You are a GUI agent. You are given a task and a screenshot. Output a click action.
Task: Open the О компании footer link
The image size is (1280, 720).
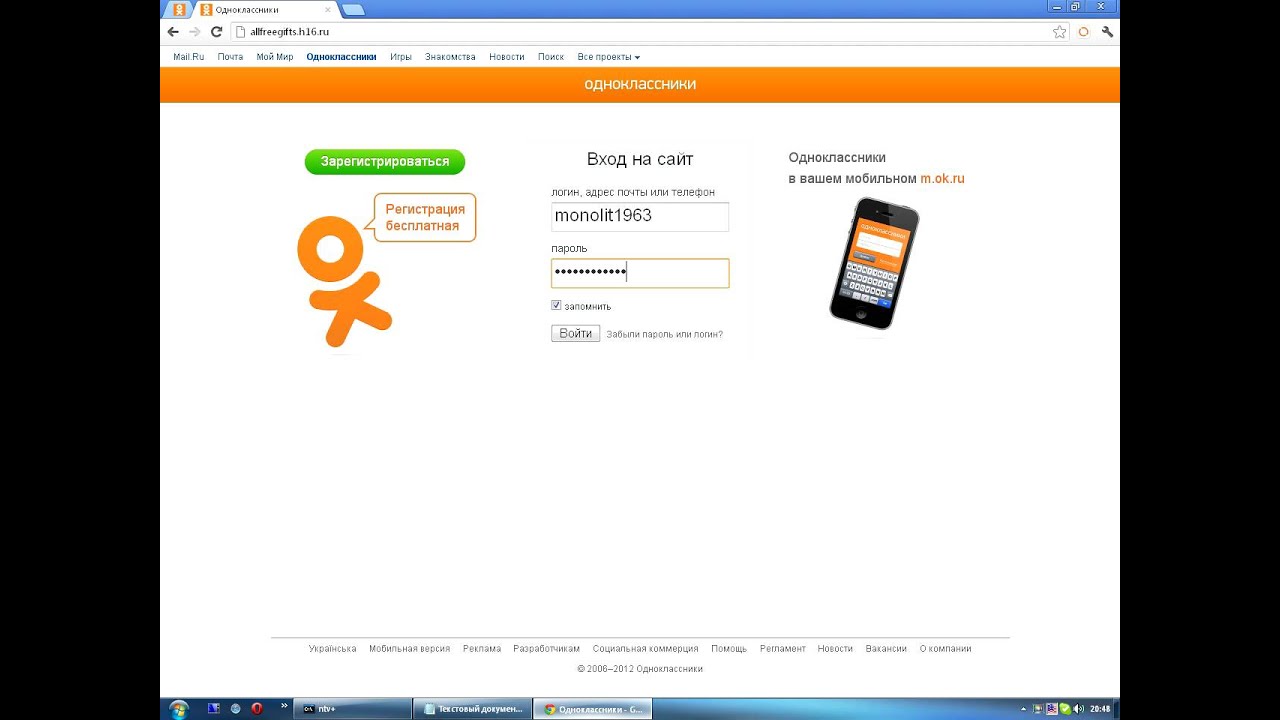(x=945, y=649)
